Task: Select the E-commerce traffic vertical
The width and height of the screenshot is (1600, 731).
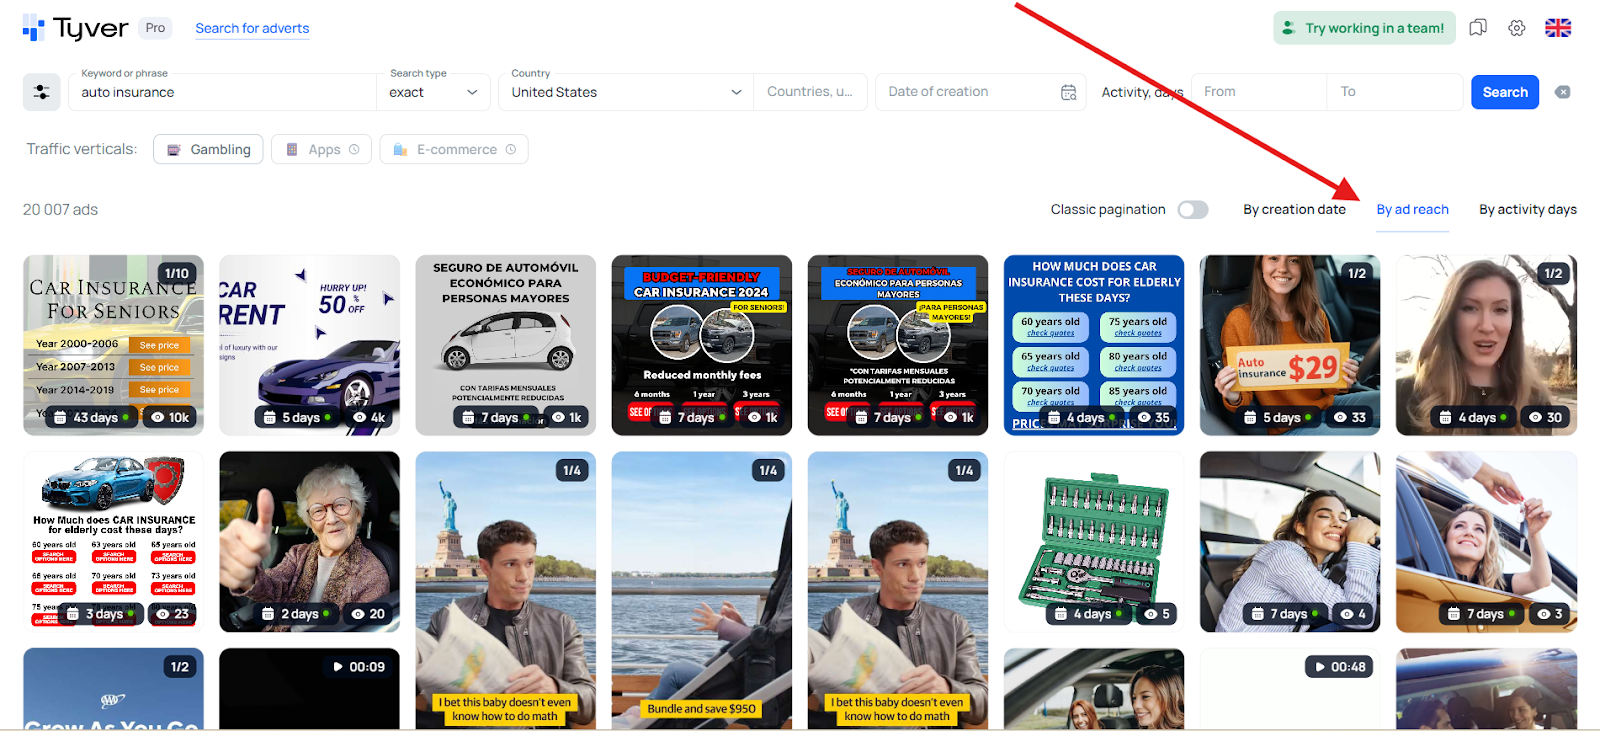Action: coord(454,150)
